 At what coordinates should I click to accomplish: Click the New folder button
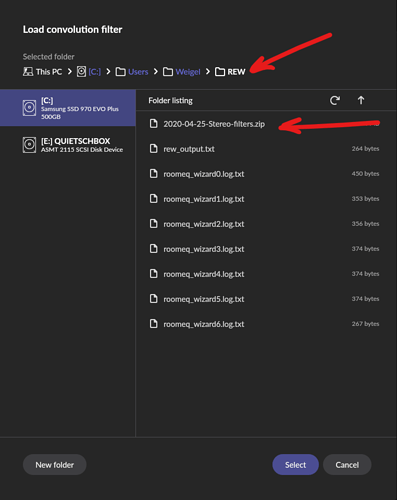[x=55, y=465]
